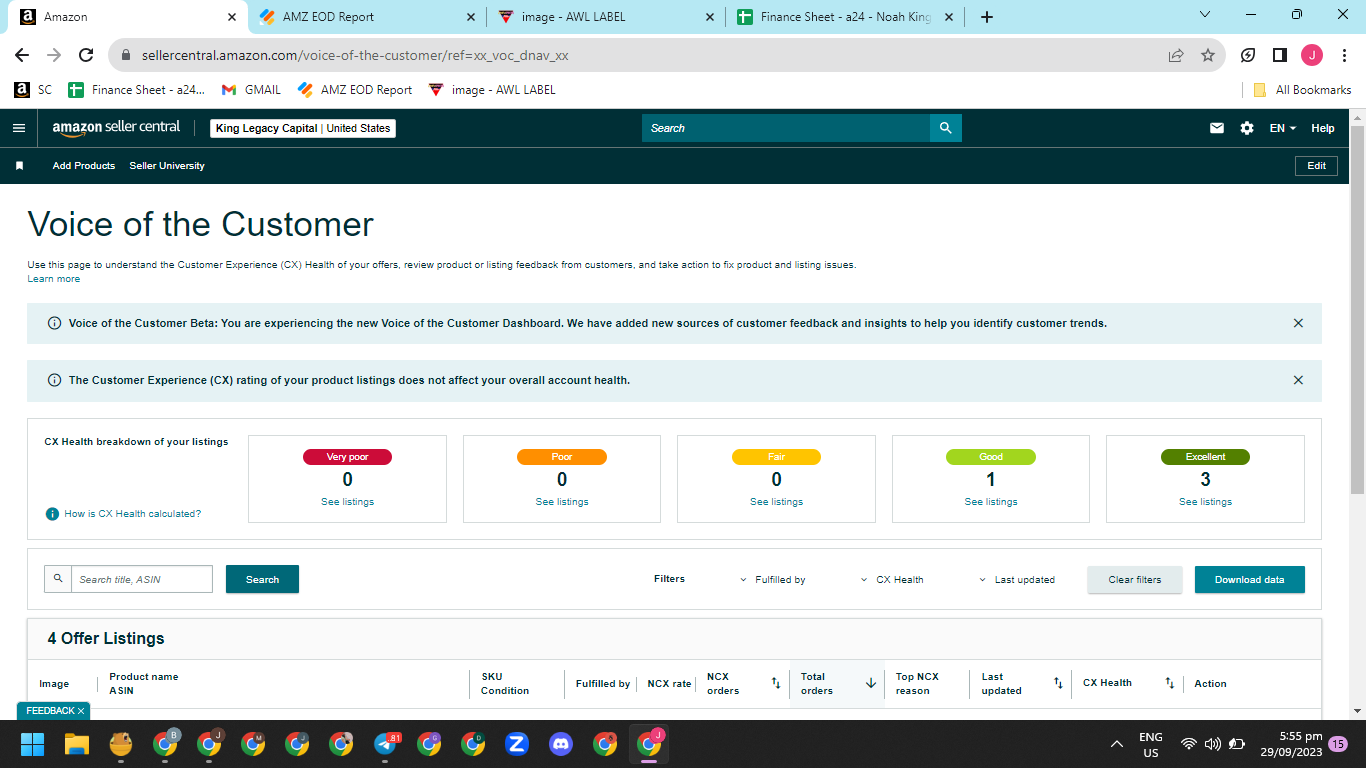Open the FEEDBACK tab

tap(49, 711)
